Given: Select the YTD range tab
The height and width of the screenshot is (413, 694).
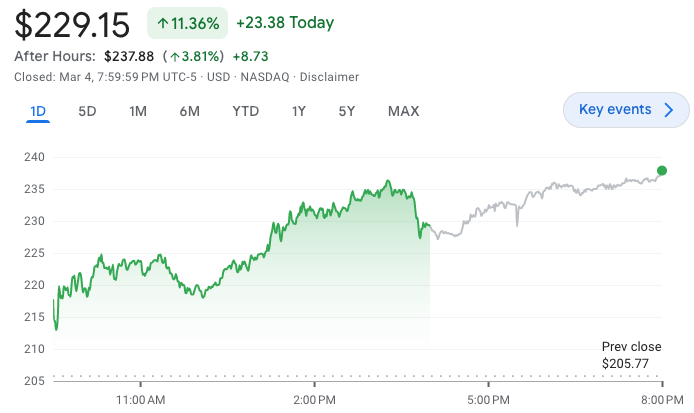Looking at the screenshot, I should 245,111.
